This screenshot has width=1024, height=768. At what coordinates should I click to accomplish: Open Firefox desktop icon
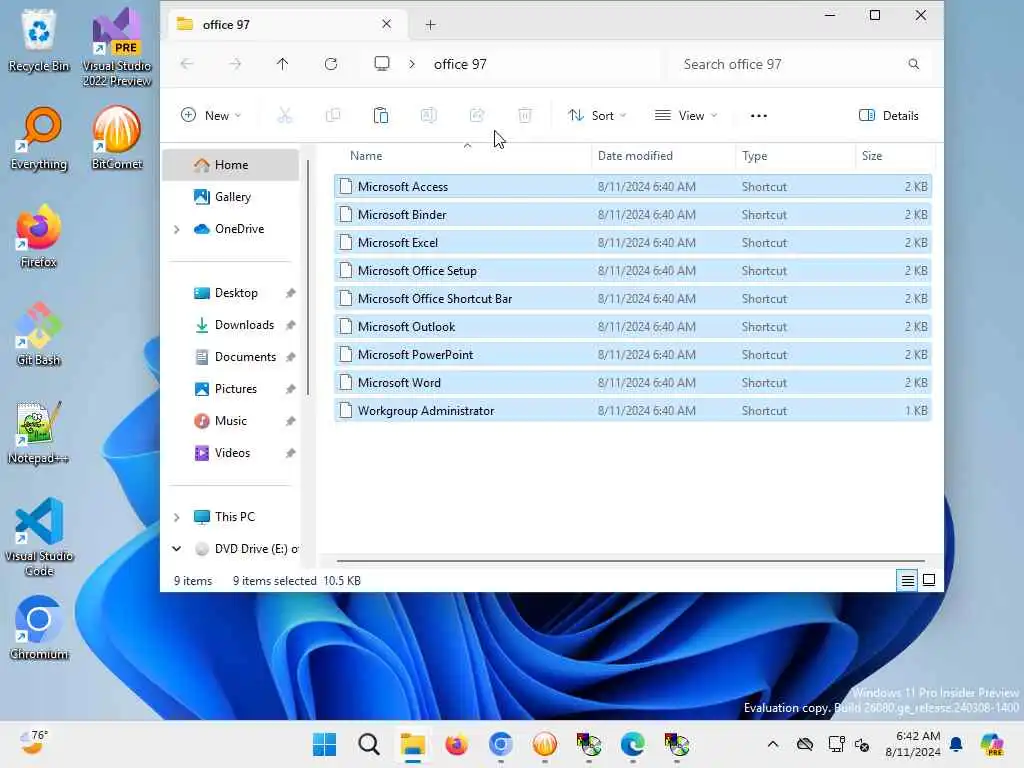[39, 236]
